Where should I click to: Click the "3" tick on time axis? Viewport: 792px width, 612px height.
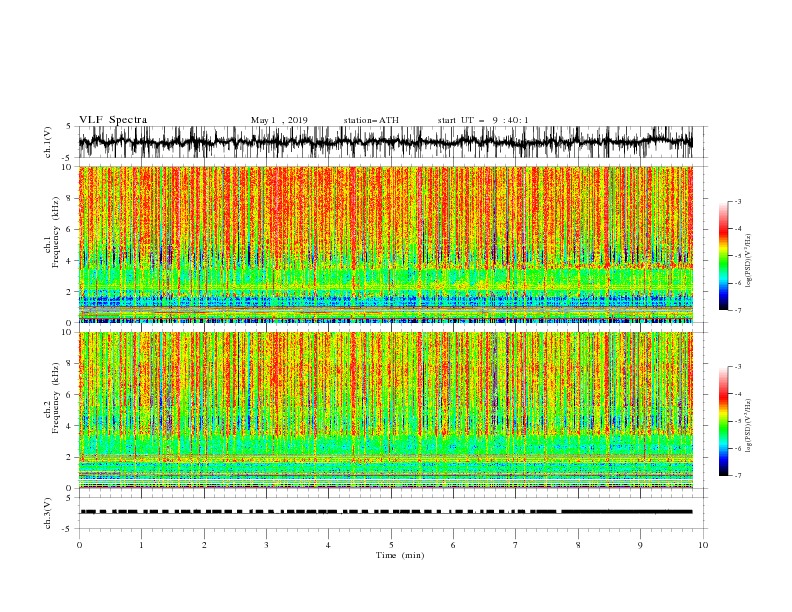click(266, 545)
